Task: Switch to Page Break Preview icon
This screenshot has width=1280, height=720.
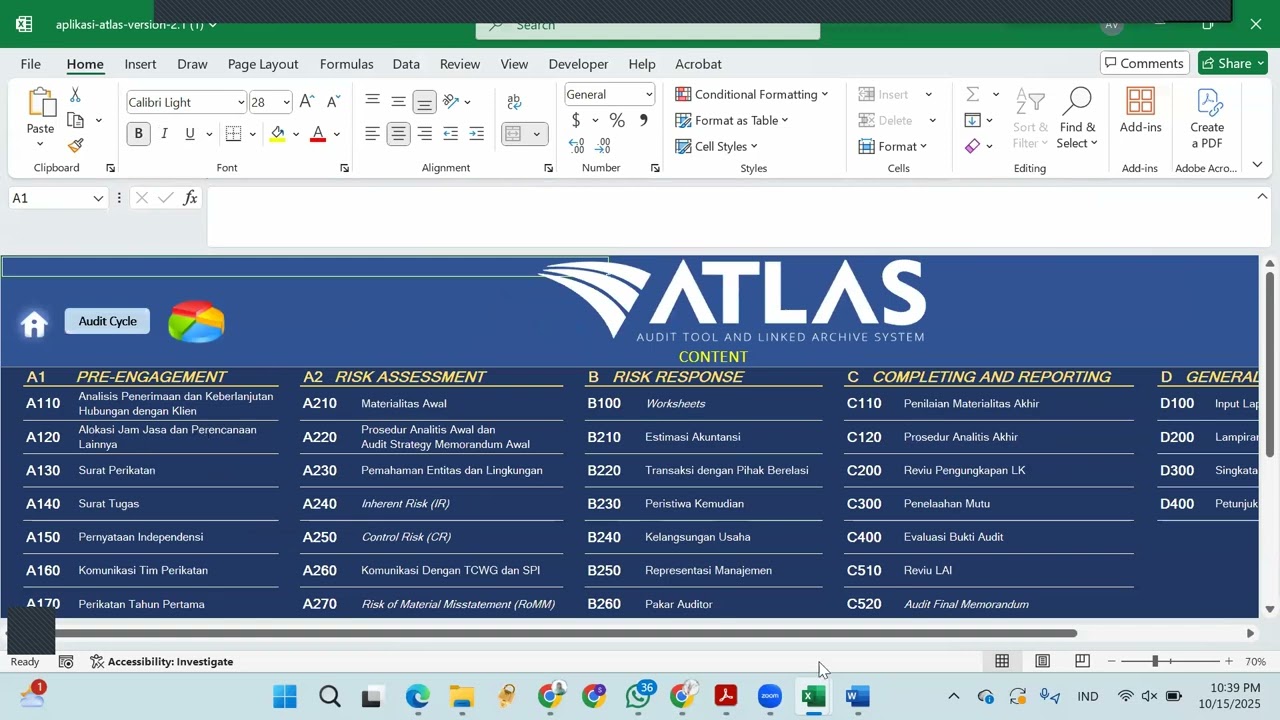Action: tap(1082, 661)
